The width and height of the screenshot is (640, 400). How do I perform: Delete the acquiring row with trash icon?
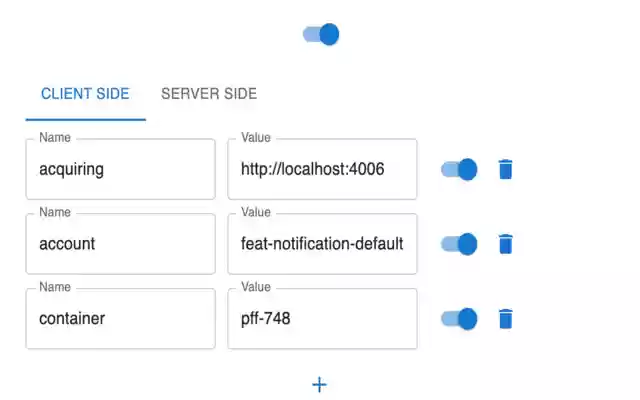click(x=505, y=169)
